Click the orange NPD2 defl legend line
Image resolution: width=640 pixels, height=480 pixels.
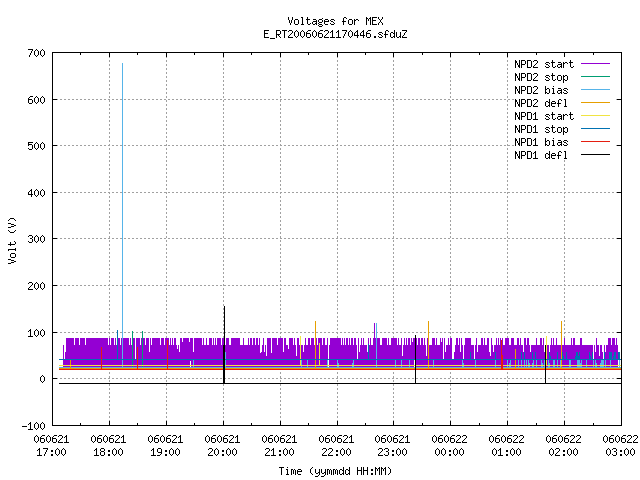595,103
